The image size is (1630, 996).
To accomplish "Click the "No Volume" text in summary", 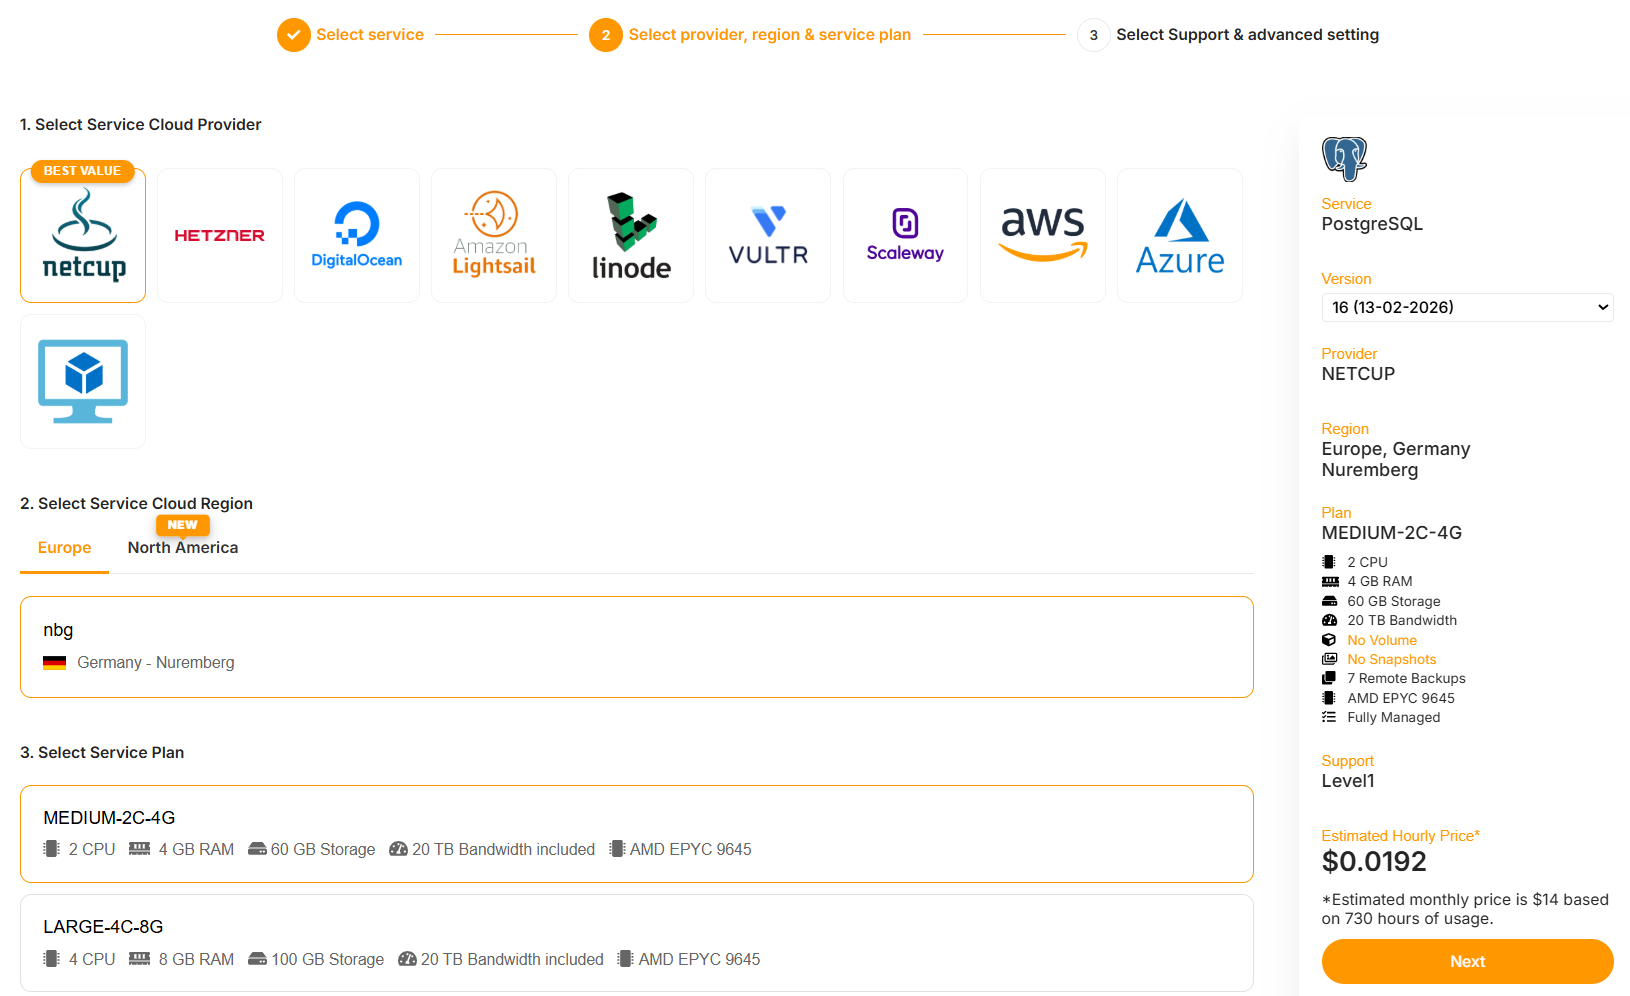I will pyautogui.click(x=1382, y=640).
